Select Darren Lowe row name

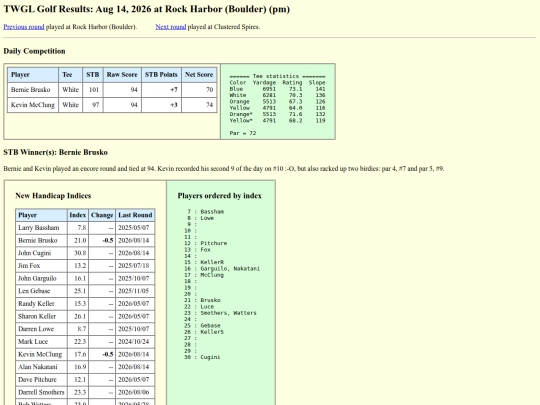coord(36,329)
